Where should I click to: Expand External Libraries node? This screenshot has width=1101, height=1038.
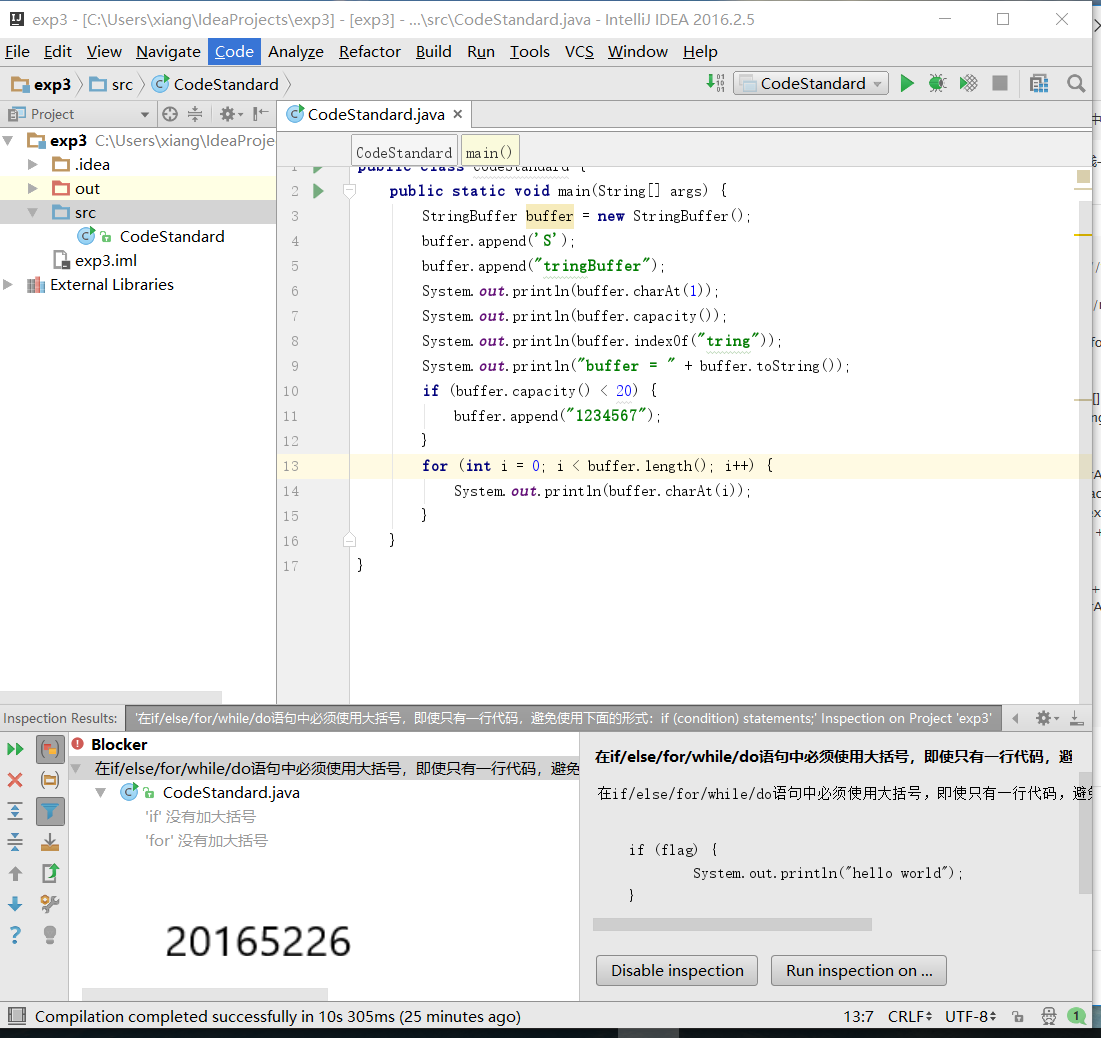click(x=8, y=284)
